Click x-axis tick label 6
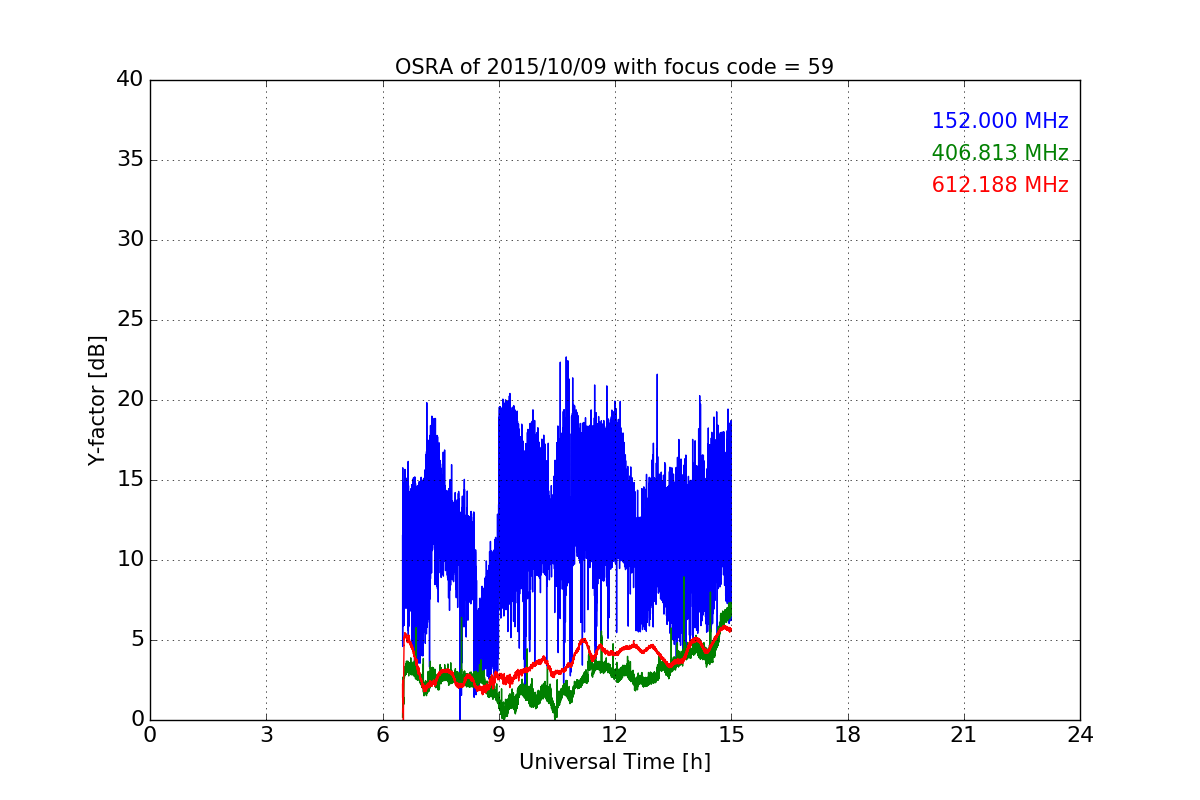The image size is (1200, 800). [382, 735]
